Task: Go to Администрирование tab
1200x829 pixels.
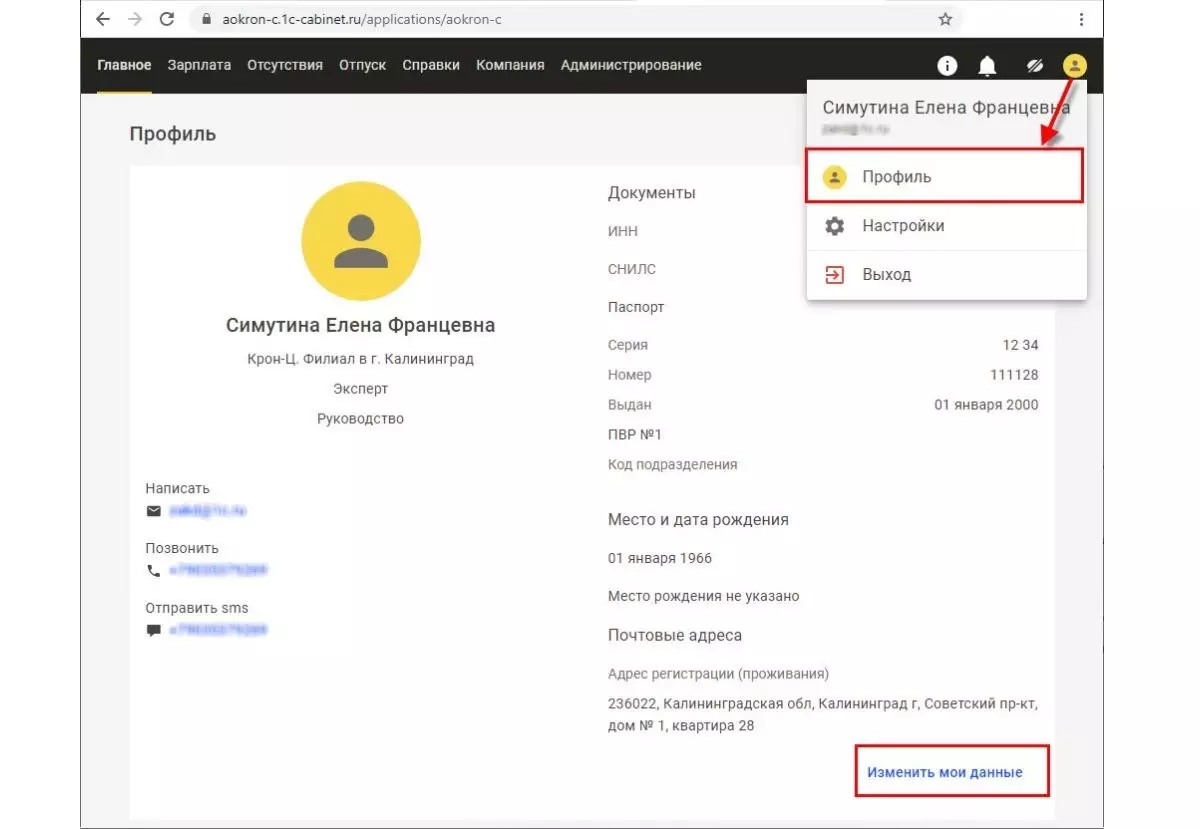Action: tap(630, 65)
